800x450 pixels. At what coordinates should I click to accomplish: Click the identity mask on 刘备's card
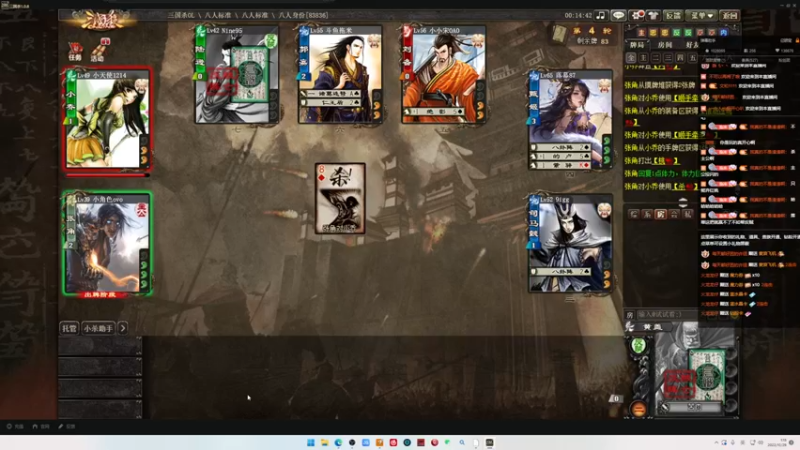click(x=478, y=41)
